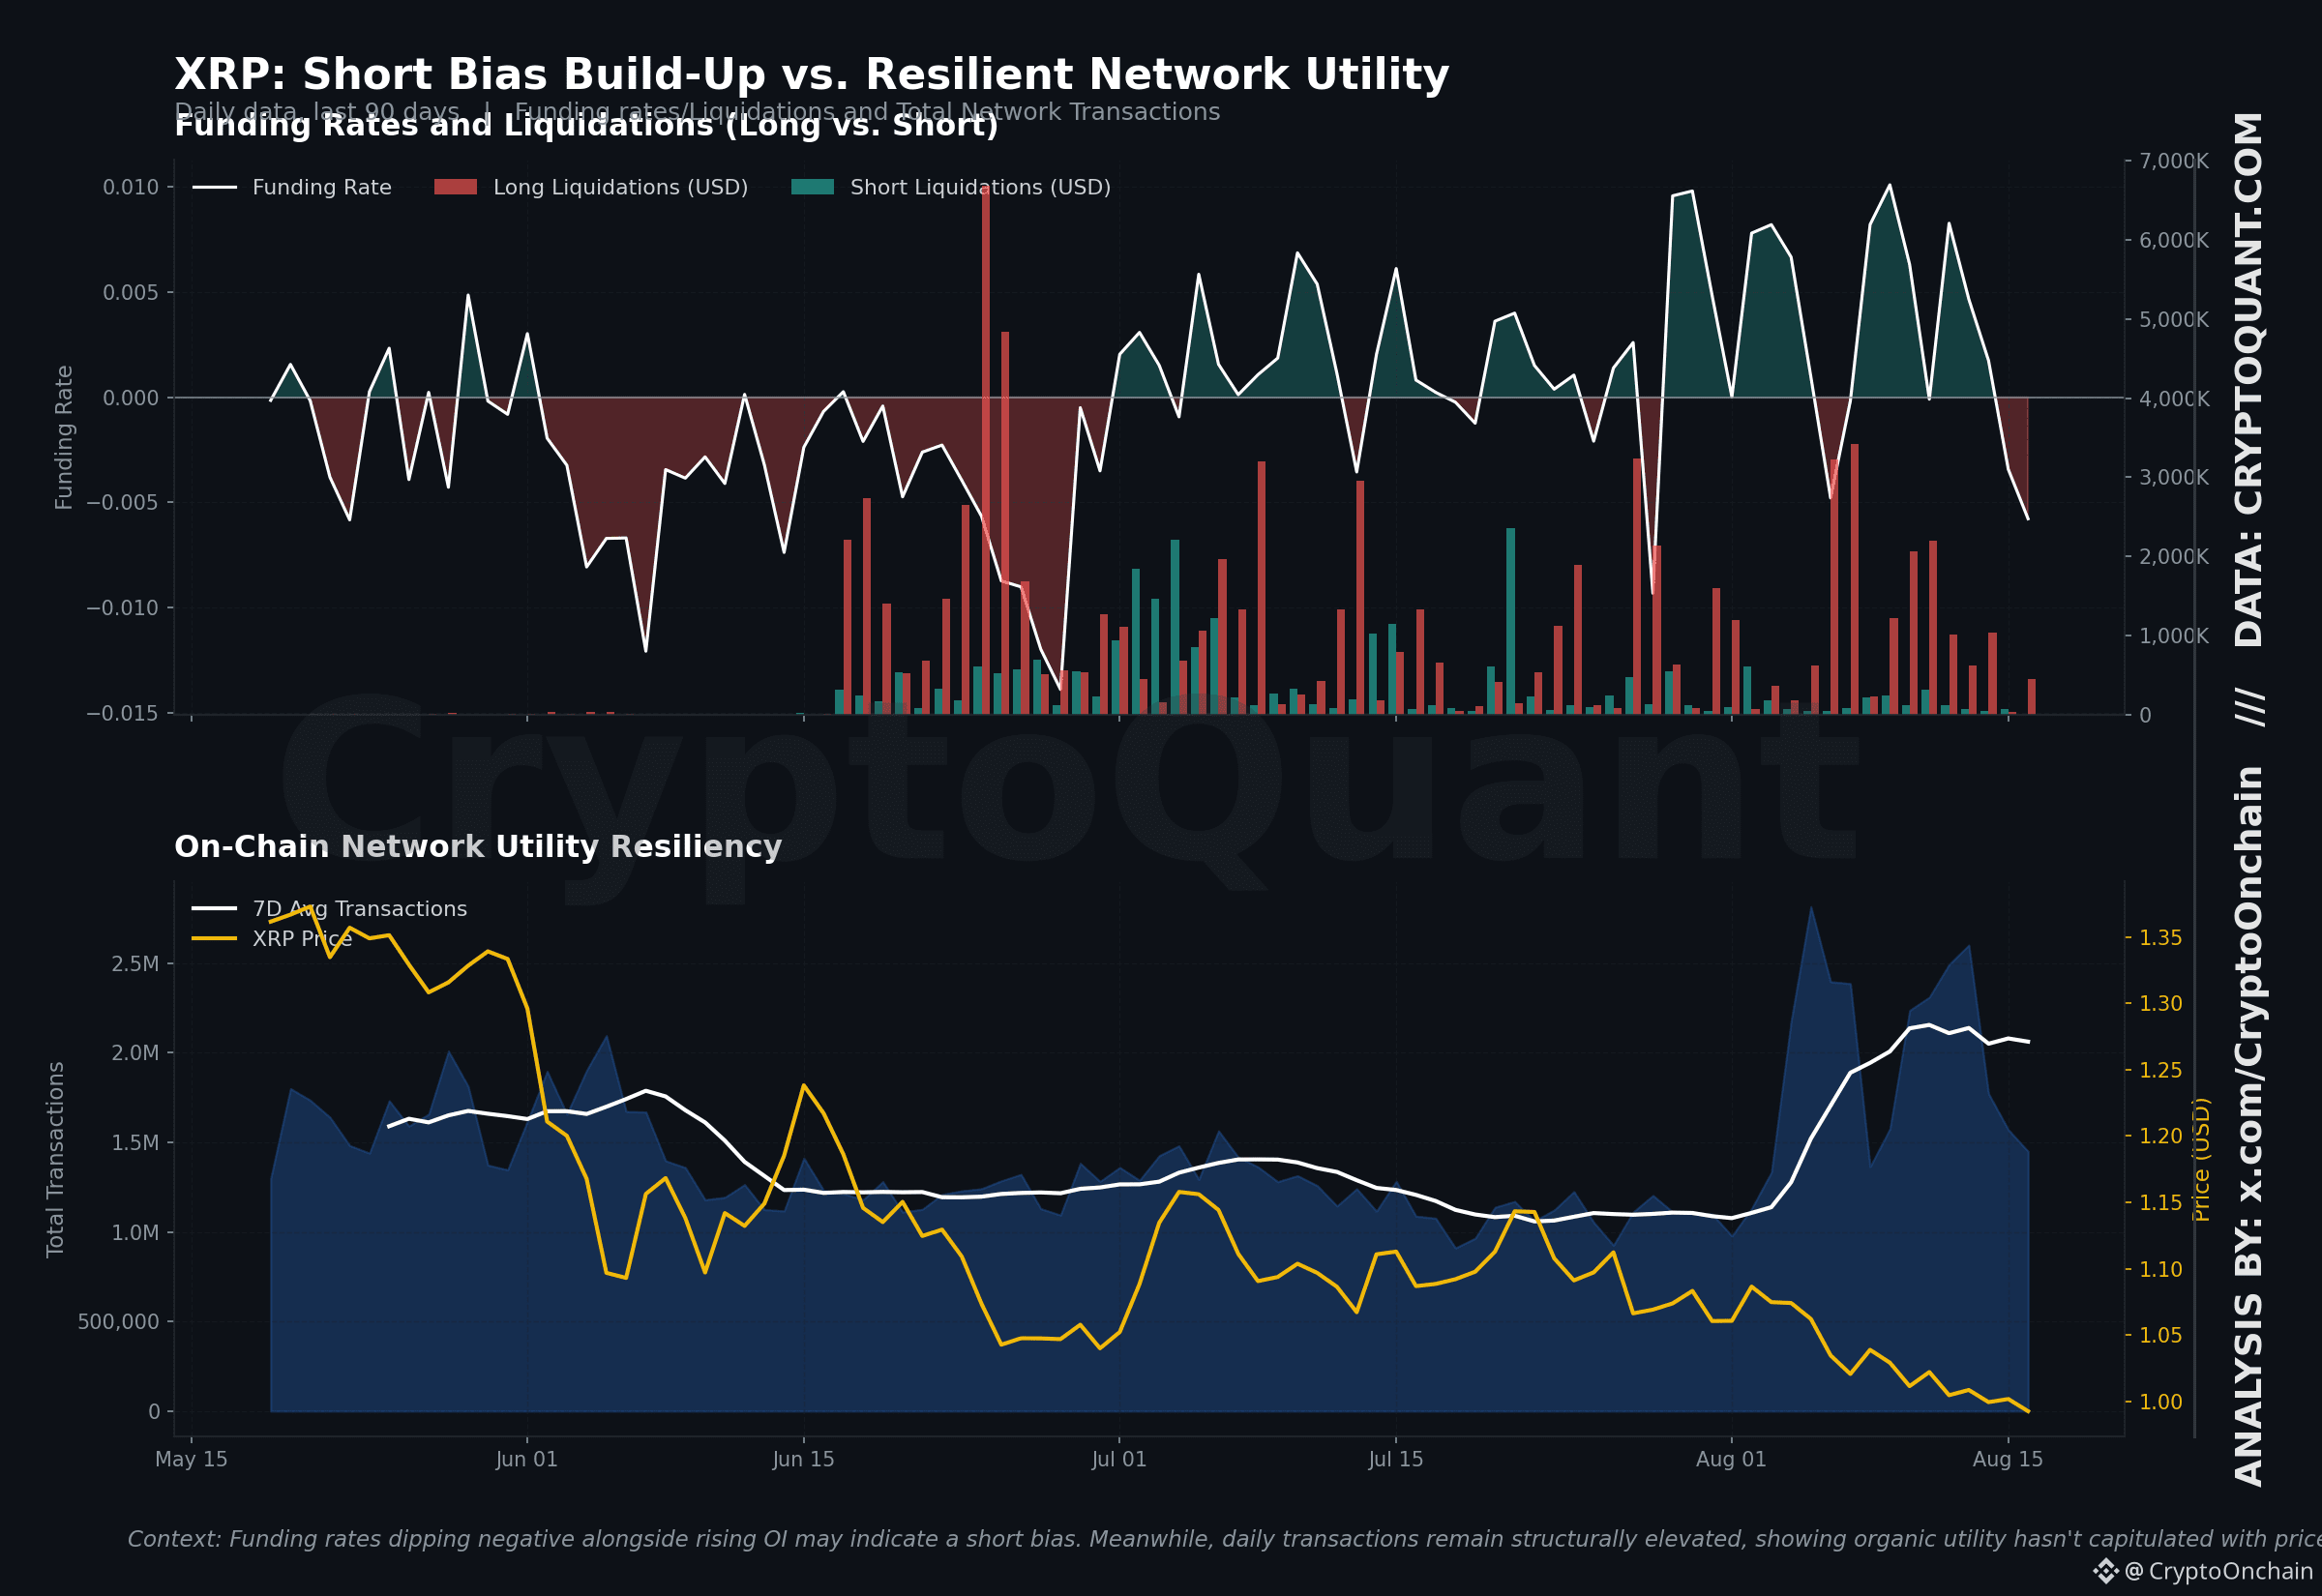Click the "7,000K" liquidations tick label
The image size is (2322, 1596).
click(2174, 161)
